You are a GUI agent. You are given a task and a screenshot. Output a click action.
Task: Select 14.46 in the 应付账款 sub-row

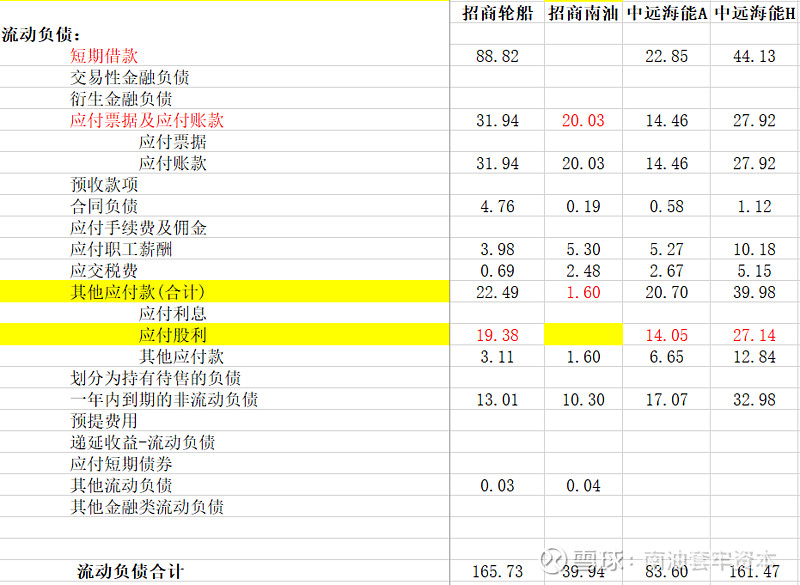(x=667, y=163)
